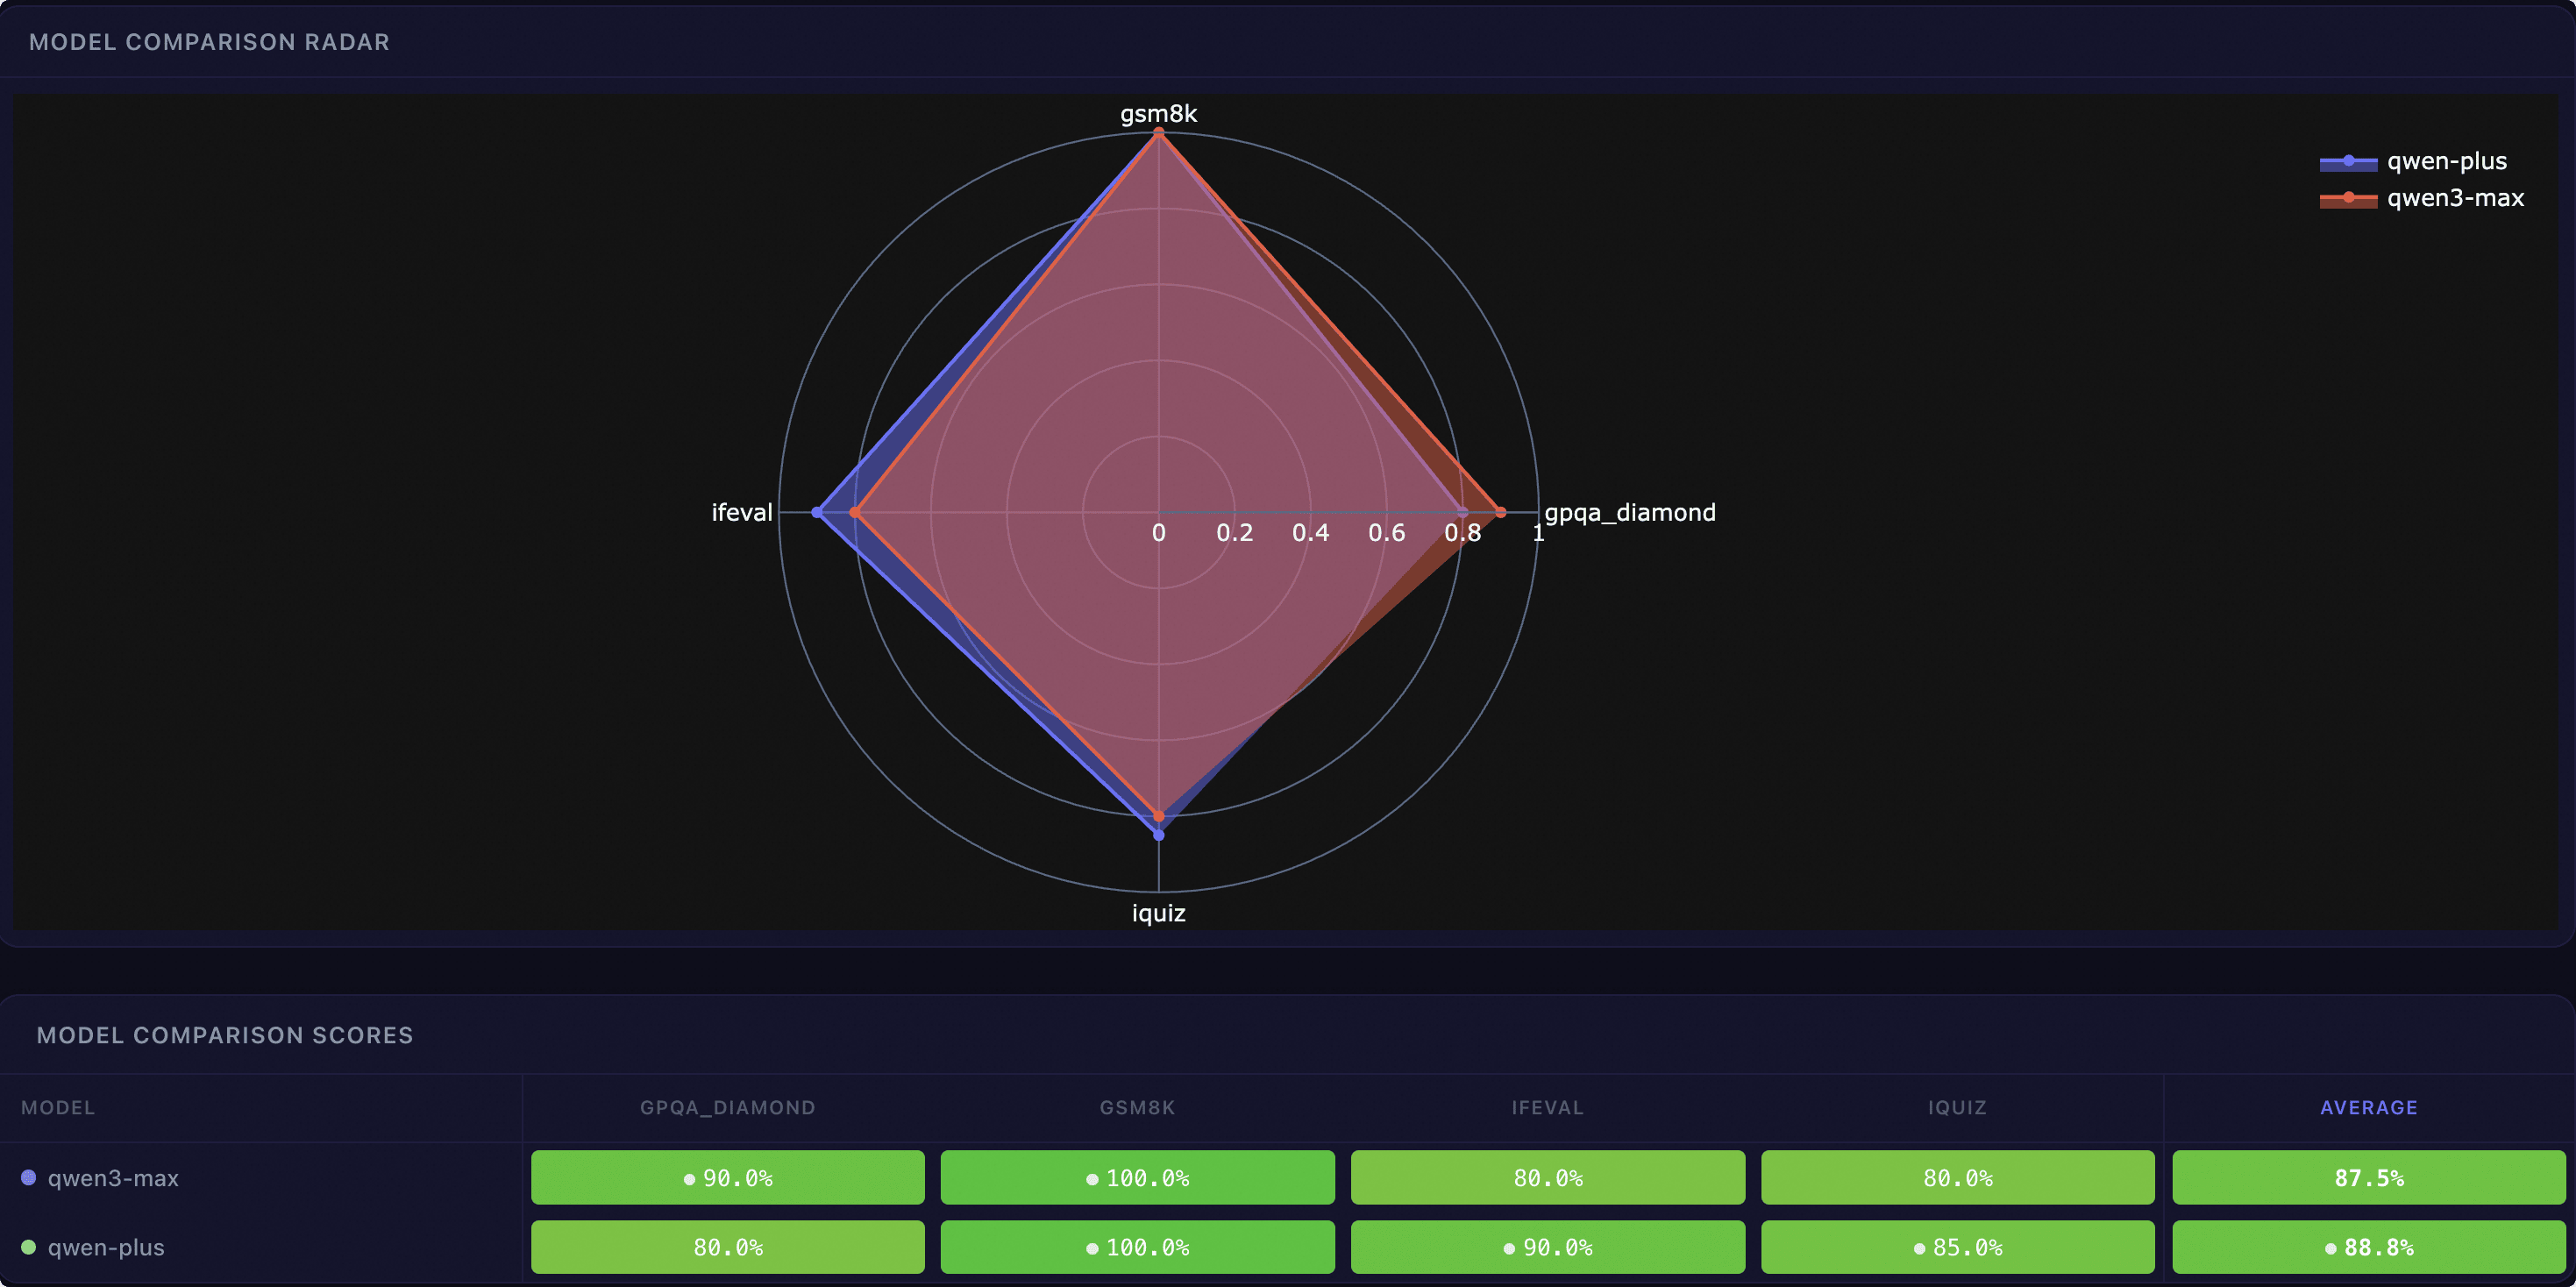Click the red qwen3-max data point on iquiz axis

1159,817
